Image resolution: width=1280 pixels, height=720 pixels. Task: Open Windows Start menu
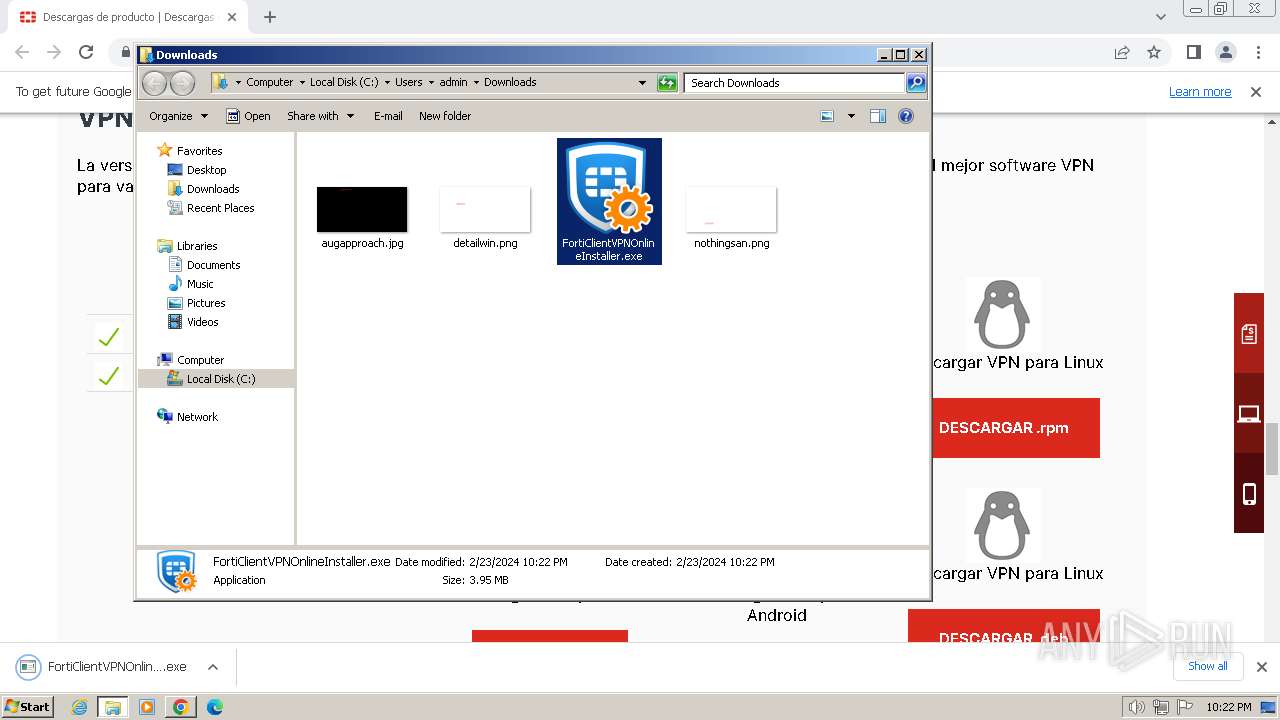pyautogui.click(x=28, y=707)
